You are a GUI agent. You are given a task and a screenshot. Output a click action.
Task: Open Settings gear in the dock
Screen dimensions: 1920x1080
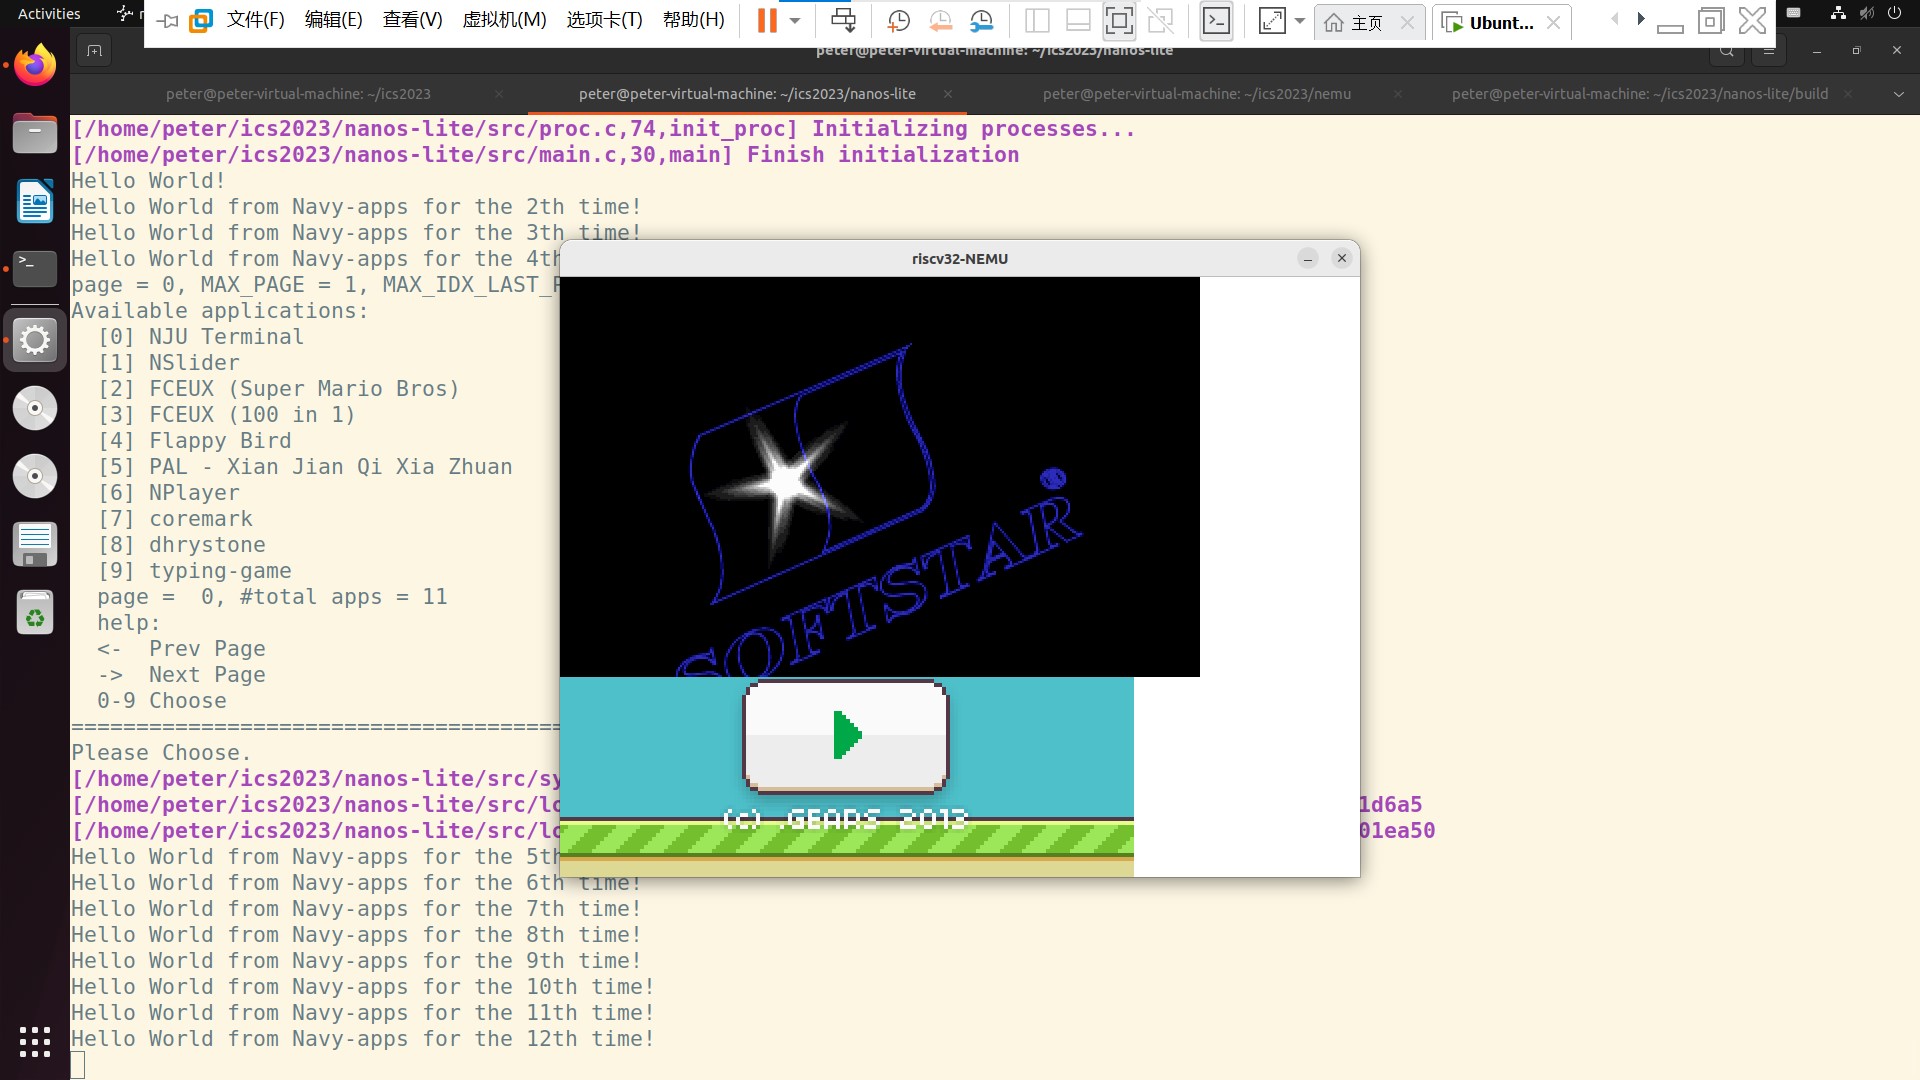(35, 340)
